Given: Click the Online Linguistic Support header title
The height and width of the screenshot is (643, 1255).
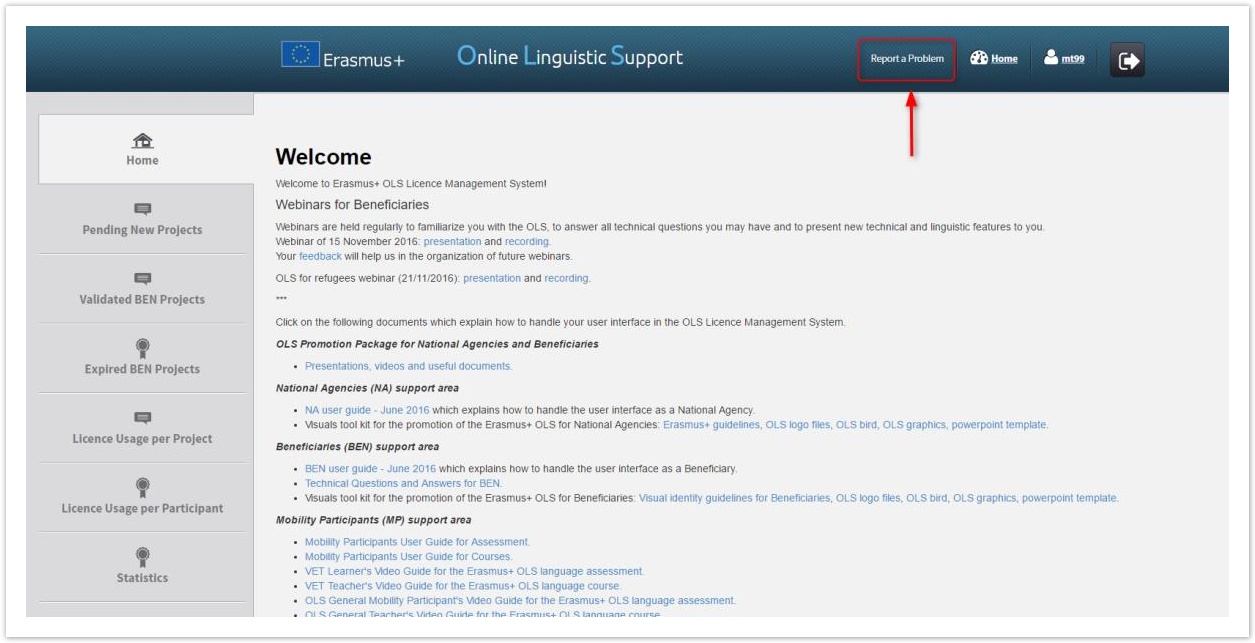Looking at the screenshot, I should pos(570,56).
